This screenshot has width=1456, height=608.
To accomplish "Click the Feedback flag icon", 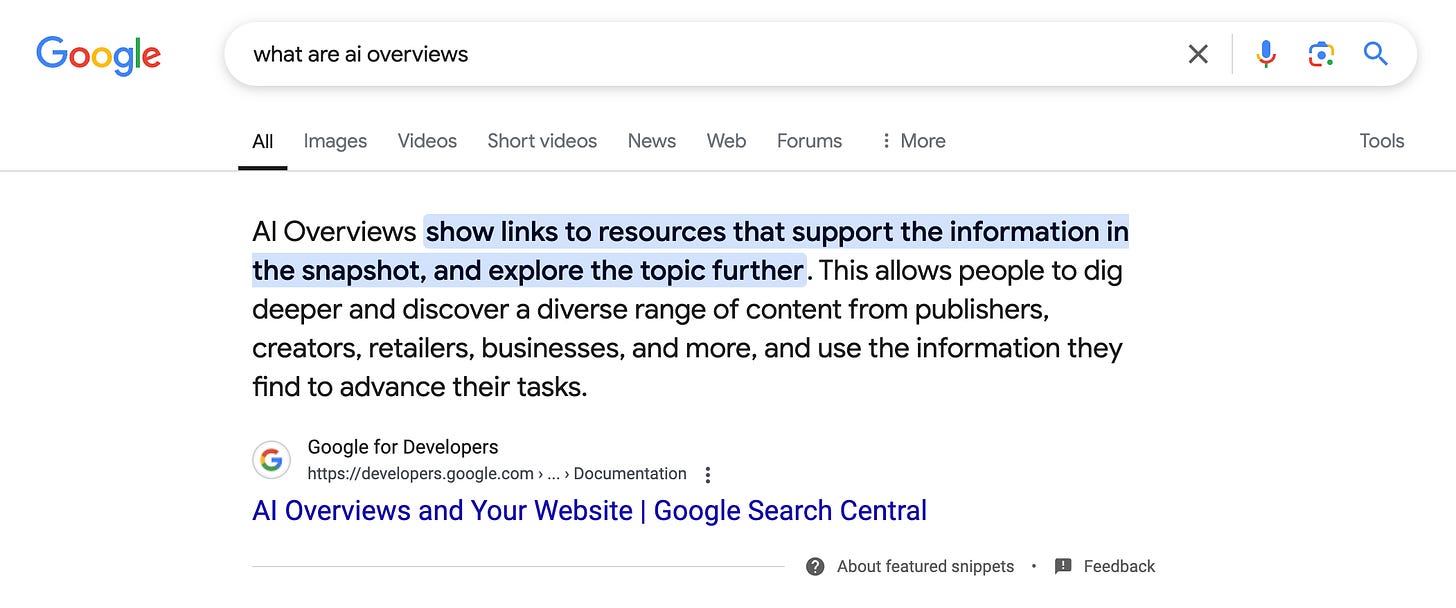I will 1063,566.
